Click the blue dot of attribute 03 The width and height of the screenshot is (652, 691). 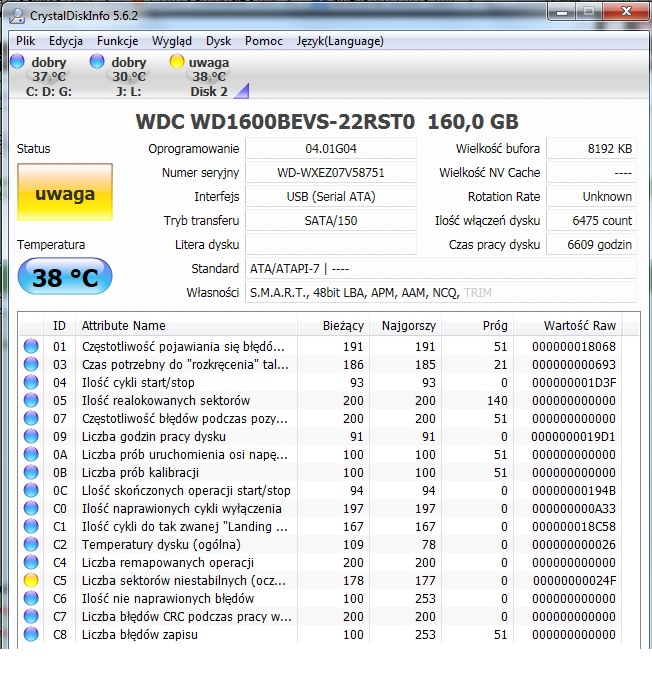click(31, 364)
